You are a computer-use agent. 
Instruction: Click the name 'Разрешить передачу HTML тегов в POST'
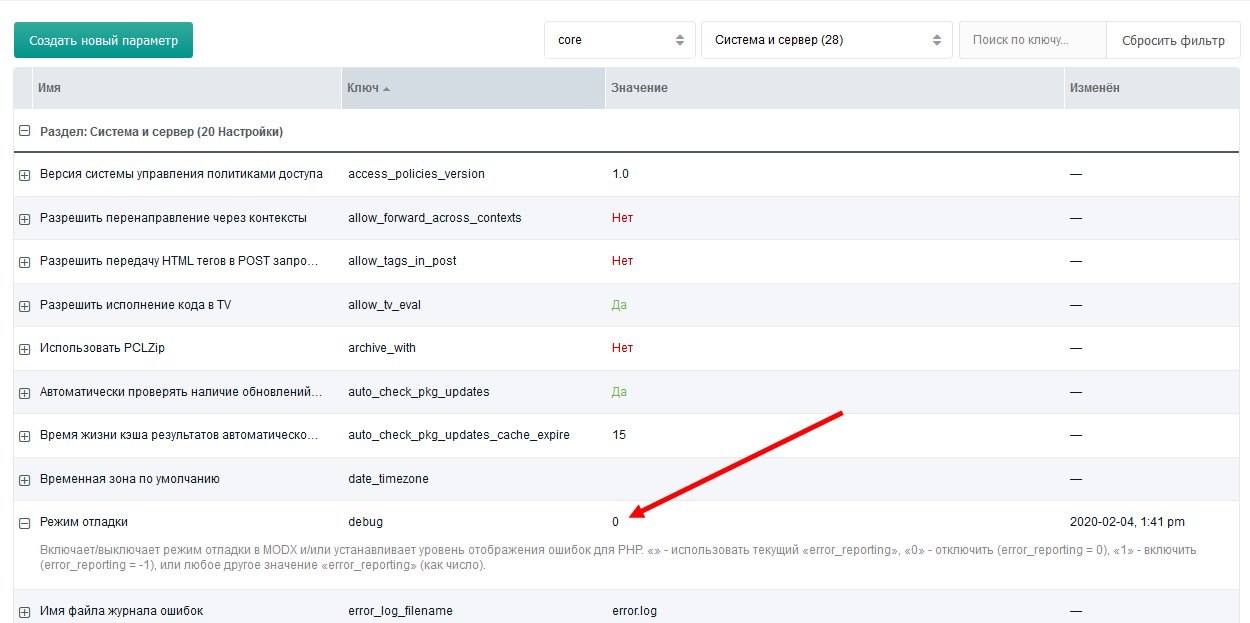click(181, 261)
